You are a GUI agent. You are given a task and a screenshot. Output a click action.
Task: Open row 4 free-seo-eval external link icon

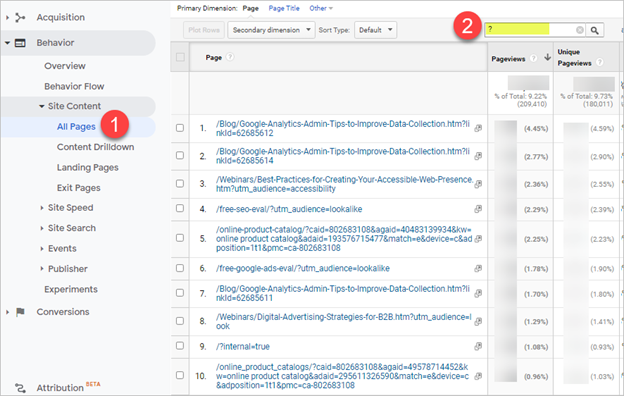click(478, 209)
